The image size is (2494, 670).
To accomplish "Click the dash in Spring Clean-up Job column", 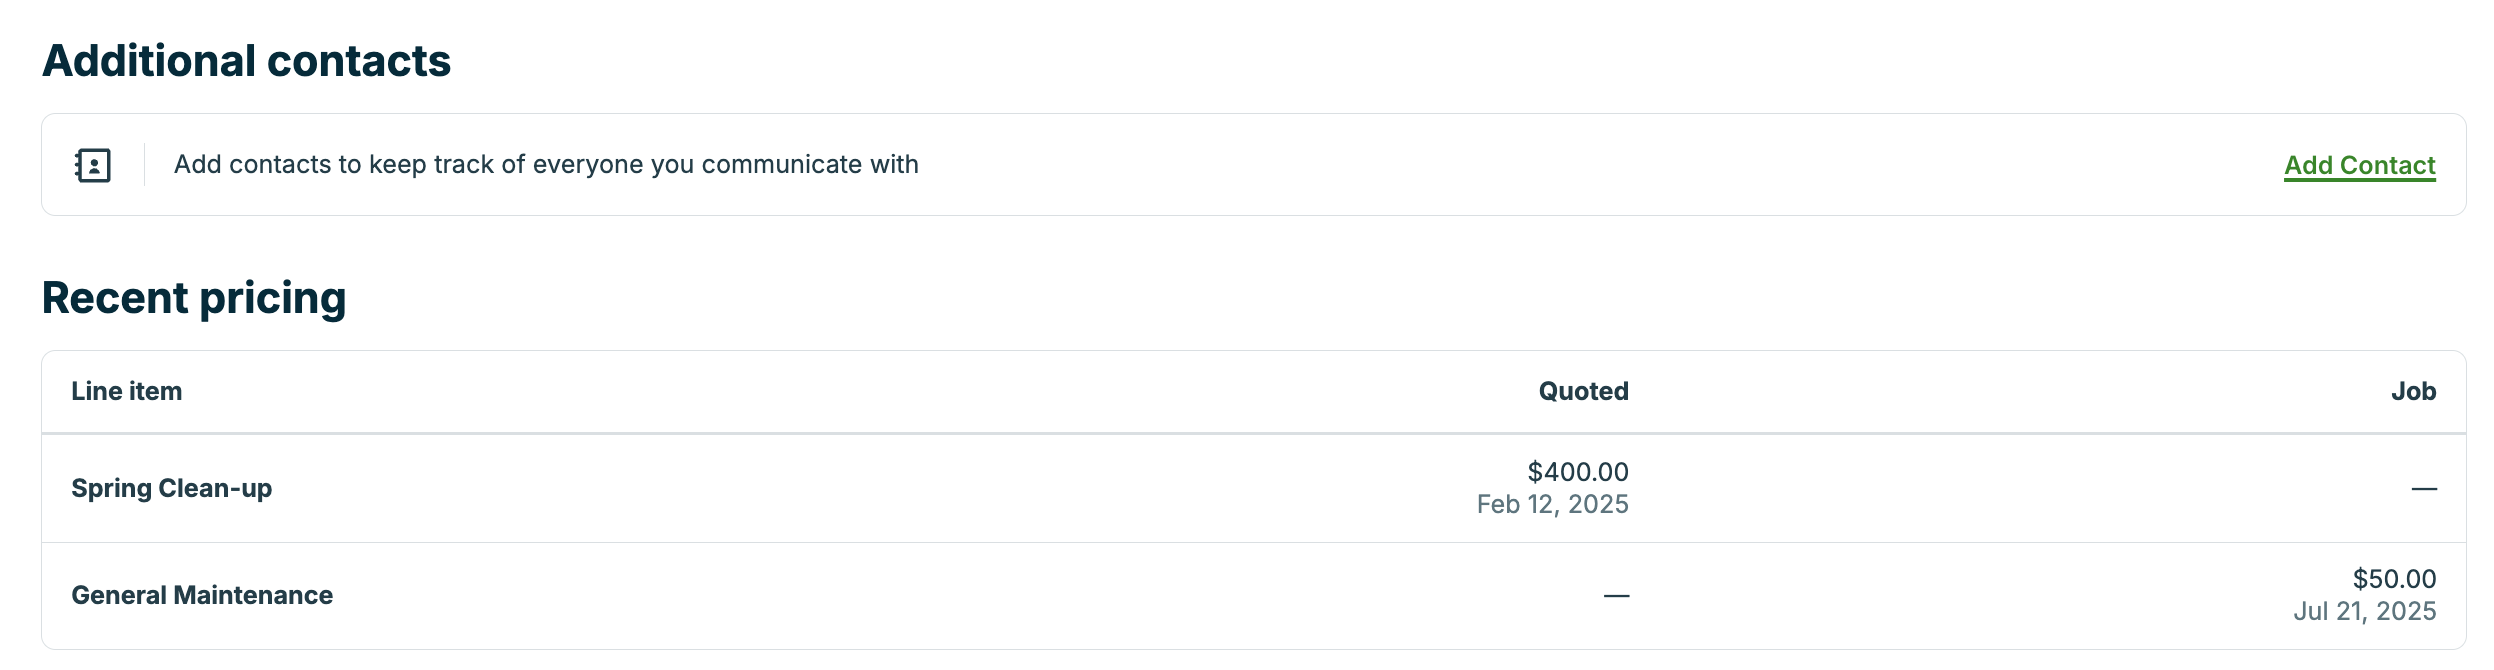I will click(2424, 487).
